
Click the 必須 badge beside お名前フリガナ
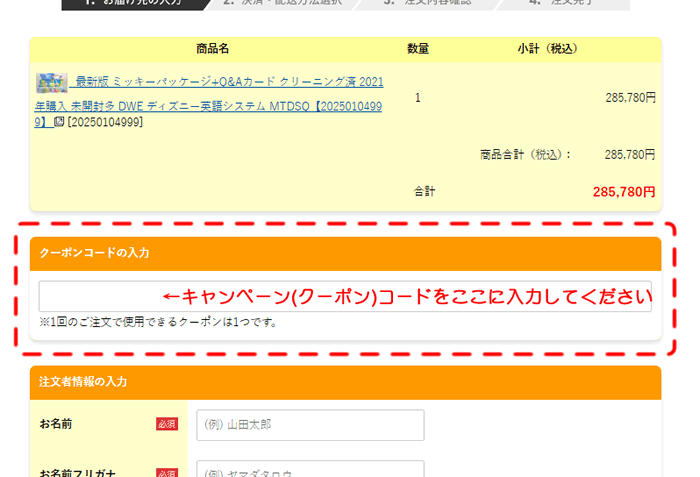[166, 472]
